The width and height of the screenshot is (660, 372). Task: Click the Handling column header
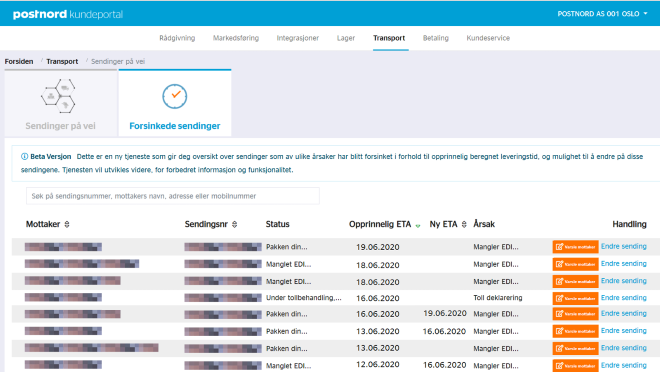pyautogui.click(x=629, y=224)
